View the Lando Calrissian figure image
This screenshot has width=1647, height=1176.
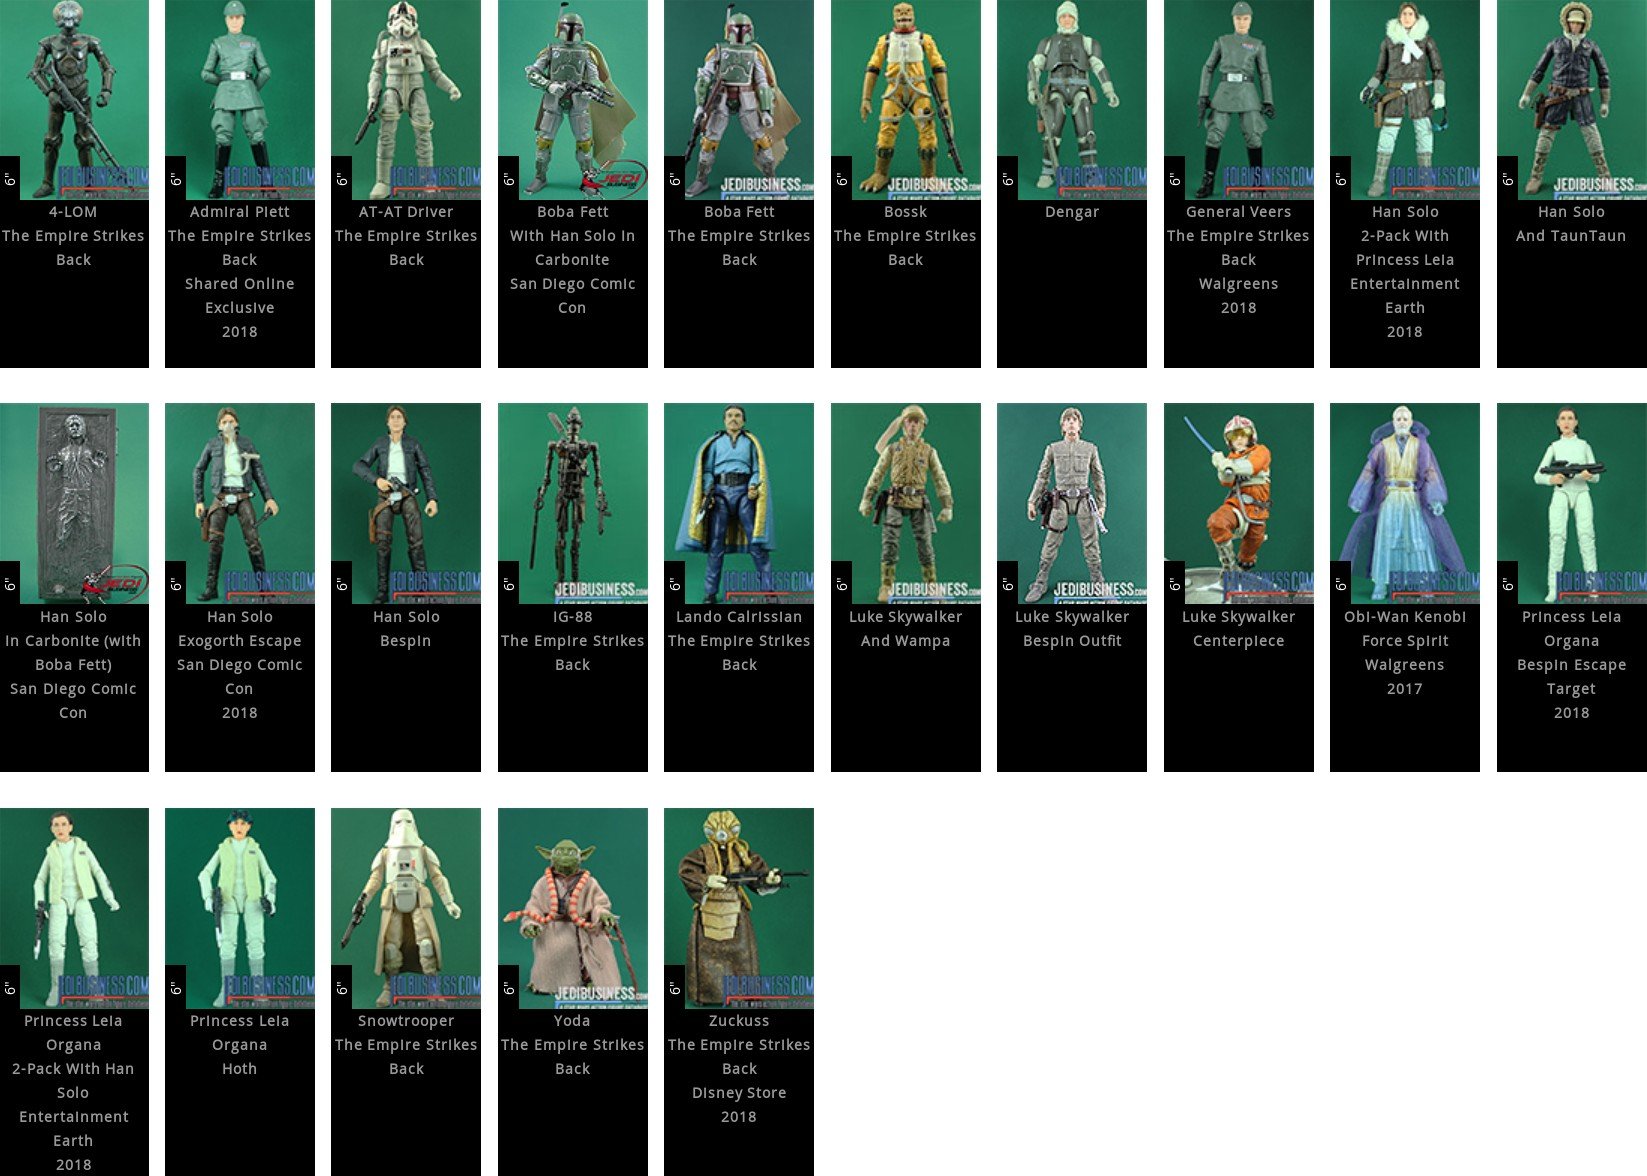pyautogui.click(x=739, y=503)
